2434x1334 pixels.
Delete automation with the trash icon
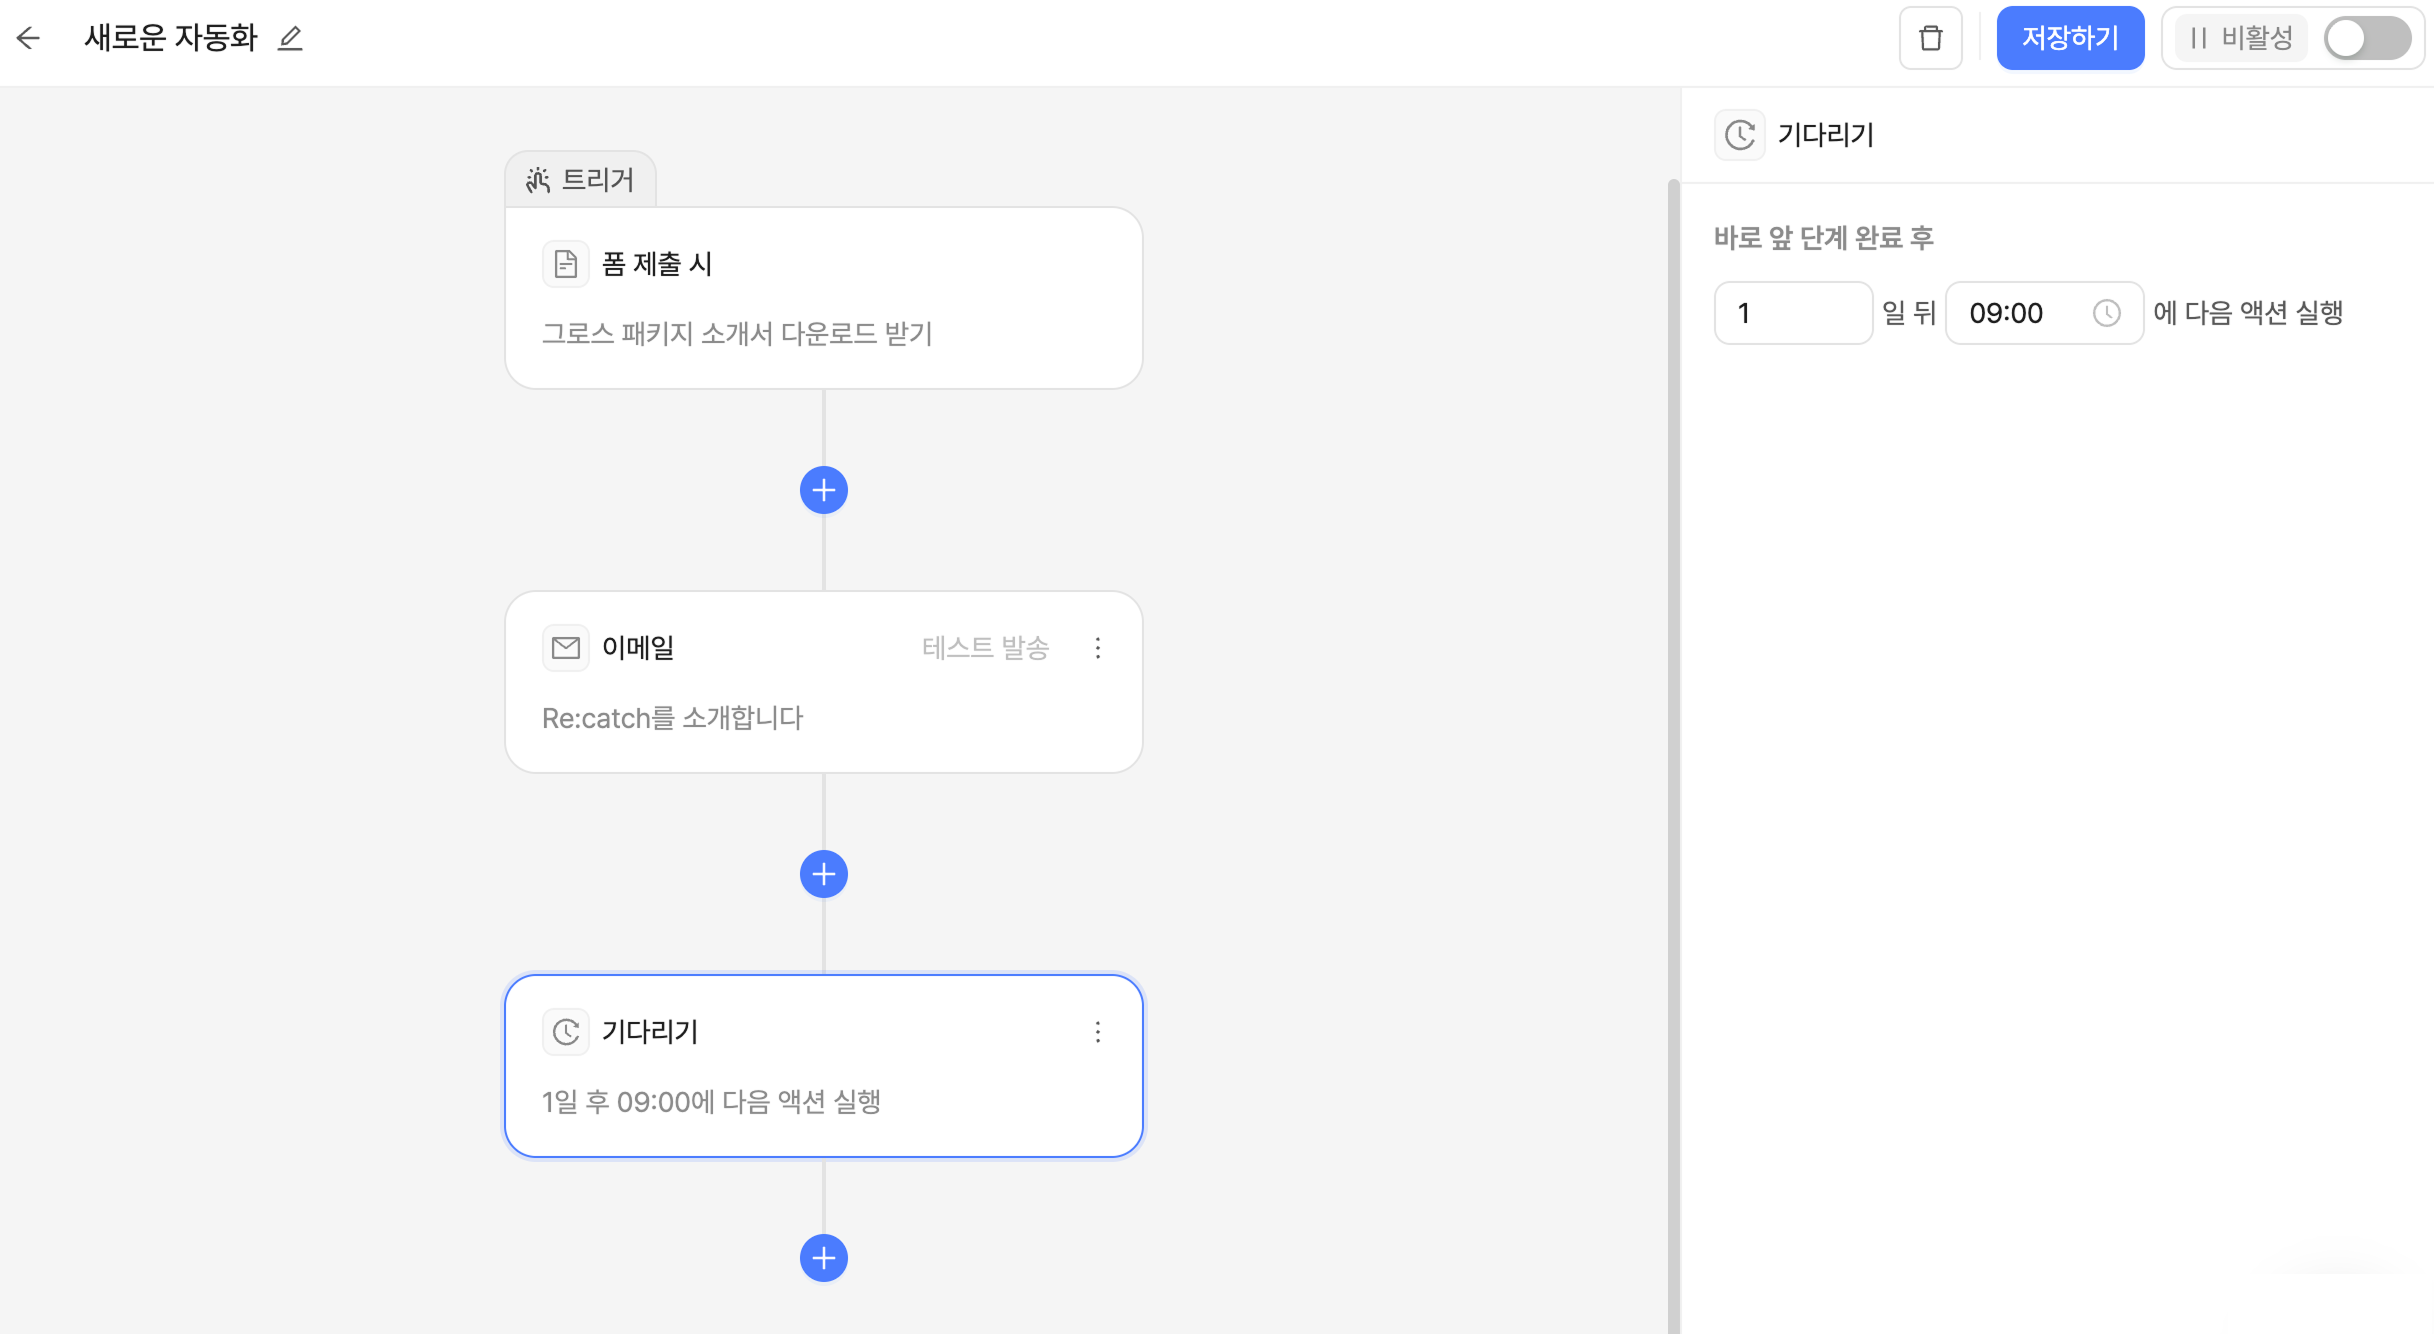1930,38
